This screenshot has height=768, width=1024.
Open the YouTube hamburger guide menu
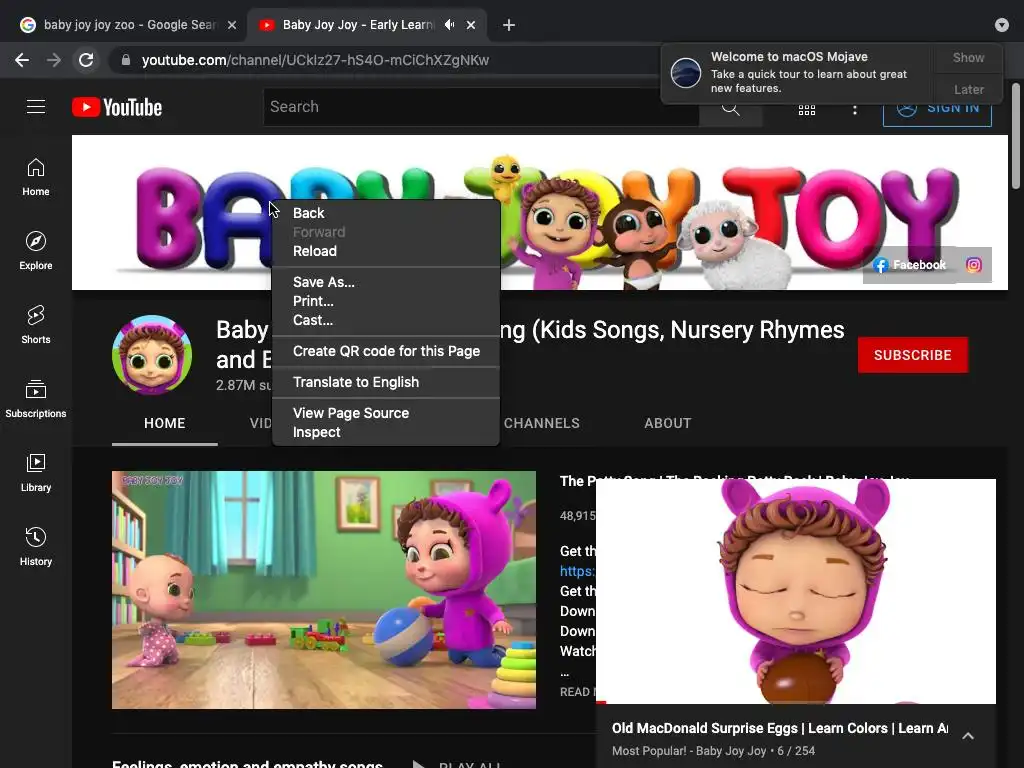click(x=36, y=106)
